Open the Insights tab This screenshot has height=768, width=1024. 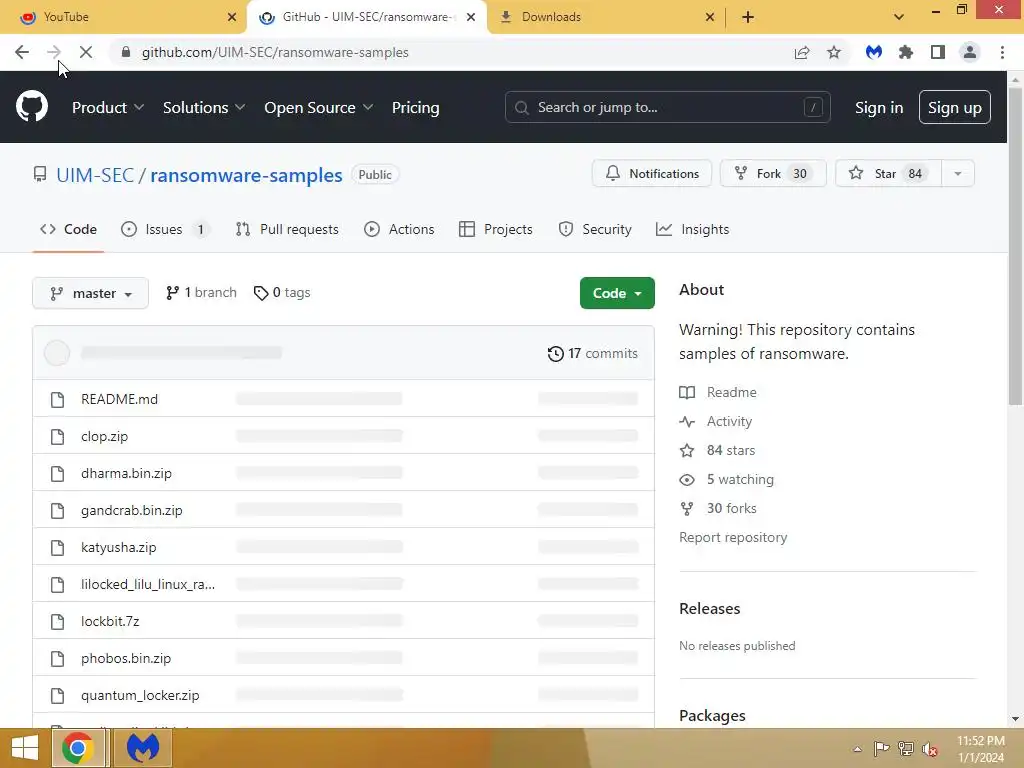coord(692,229)
